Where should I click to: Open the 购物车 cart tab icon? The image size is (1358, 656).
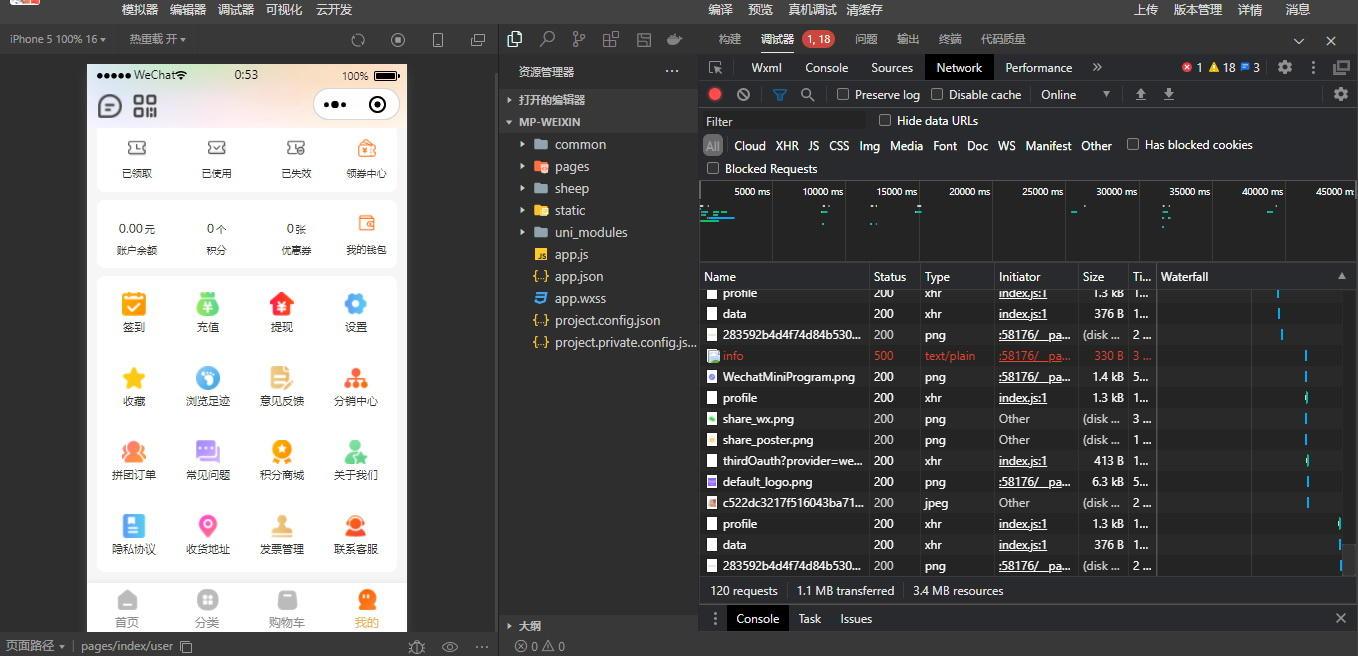coord(287,600)
